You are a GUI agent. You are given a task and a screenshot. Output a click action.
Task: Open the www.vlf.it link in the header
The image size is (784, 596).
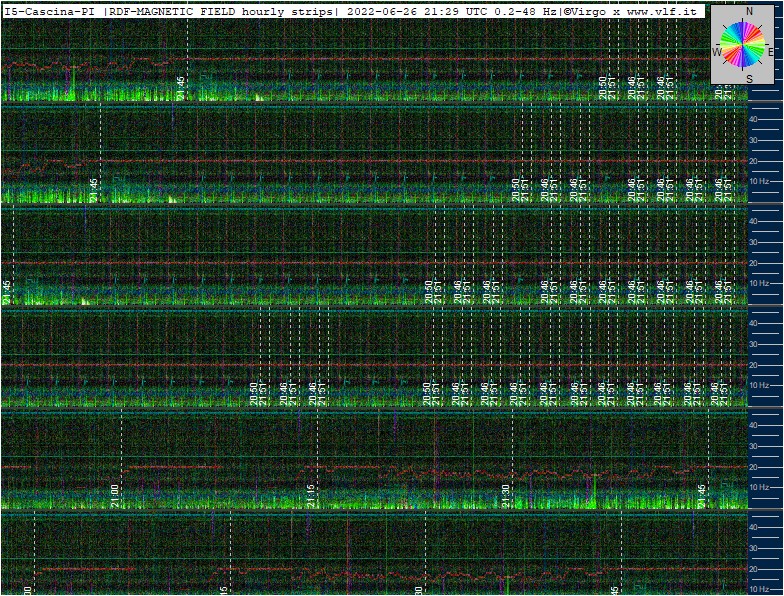tap(661, 12)
